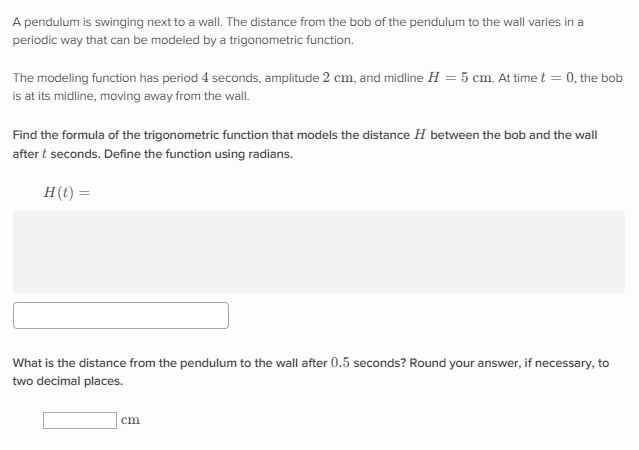Click the "cm" unit label beside answer box
This screenshot has width=639, height=450.
[x=130, y=420]
